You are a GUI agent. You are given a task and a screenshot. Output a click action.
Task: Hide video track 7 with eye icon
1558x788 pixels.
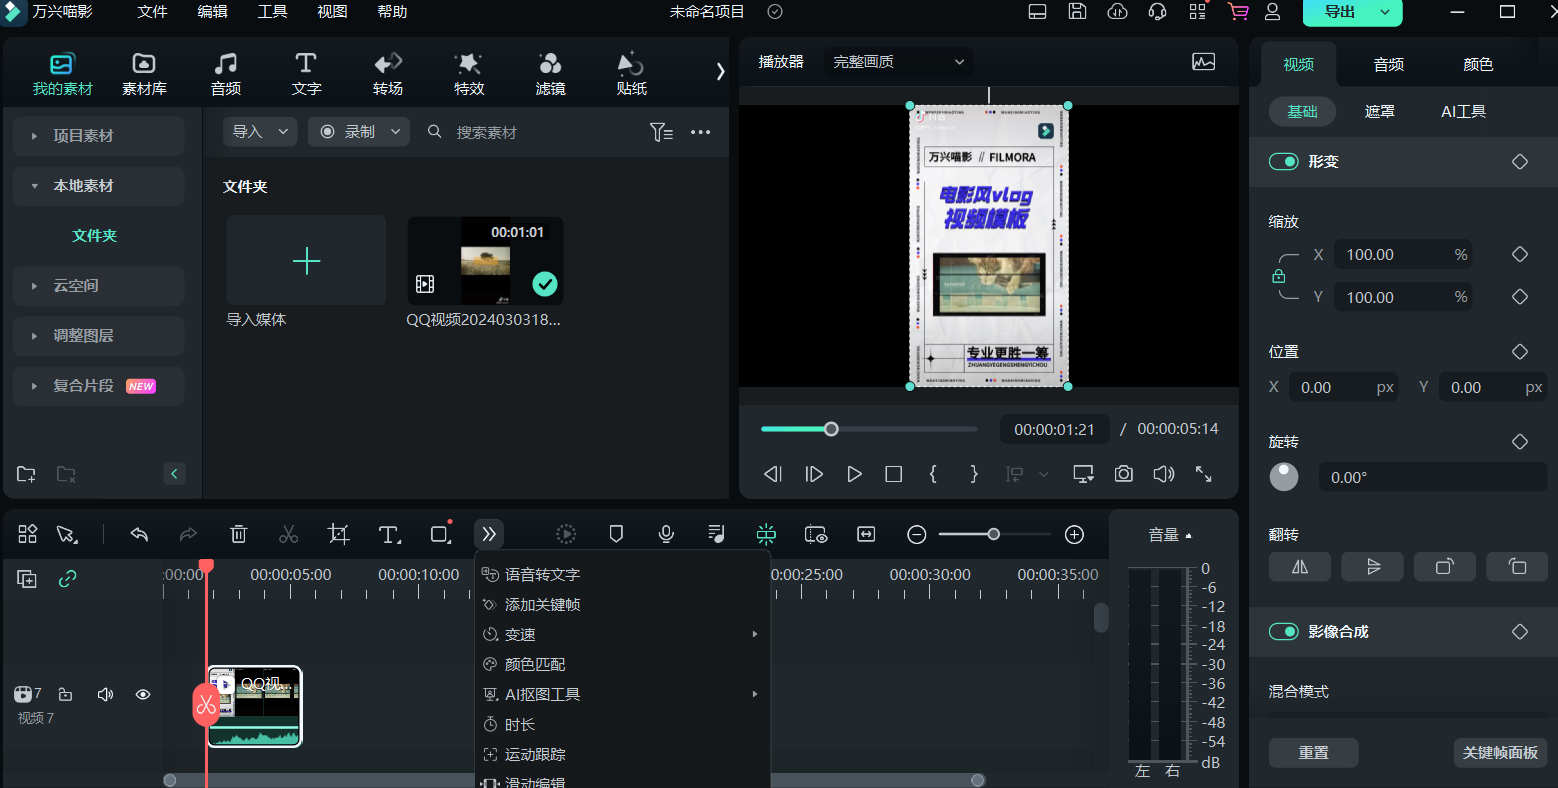[x=143, y=694]
